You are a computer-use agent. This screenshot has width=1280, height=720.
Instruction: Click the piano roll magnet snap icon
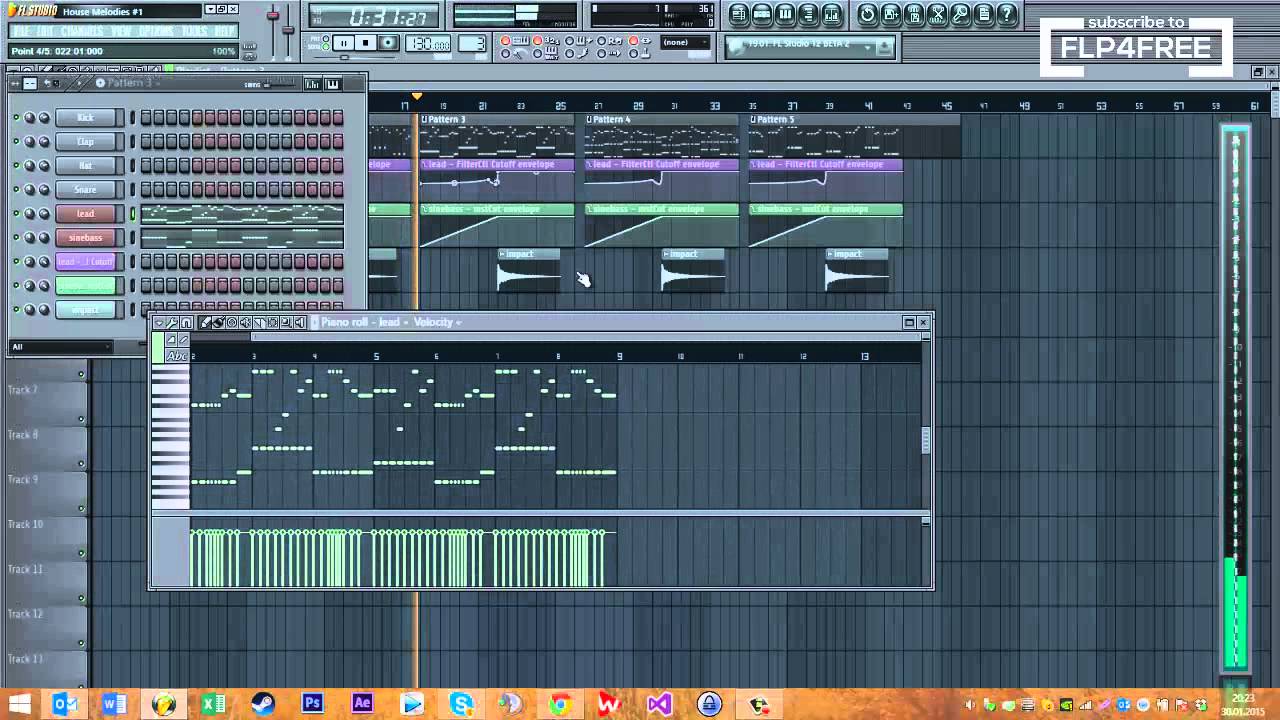[x=186, y=322]
